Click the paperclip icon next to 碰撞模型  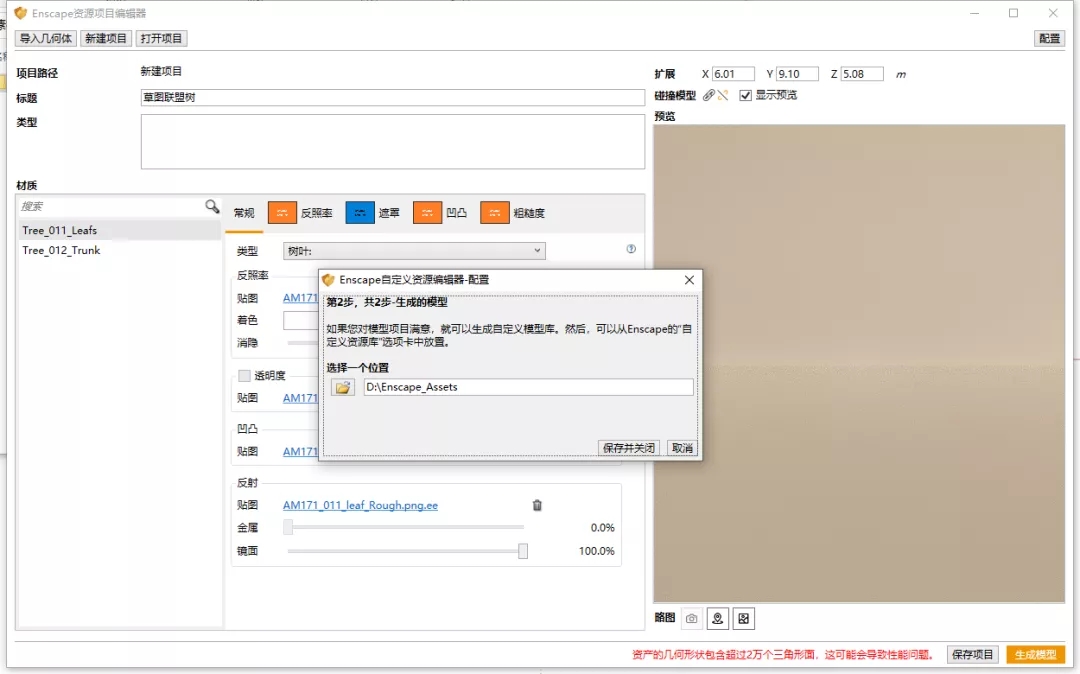[x=709, y=95]
